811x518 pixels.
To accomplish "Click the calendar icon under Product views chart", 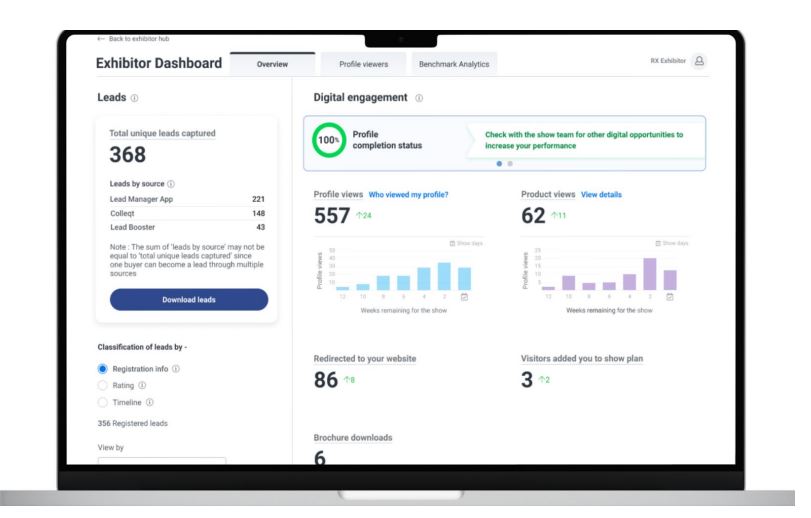I will click(669, 296).
